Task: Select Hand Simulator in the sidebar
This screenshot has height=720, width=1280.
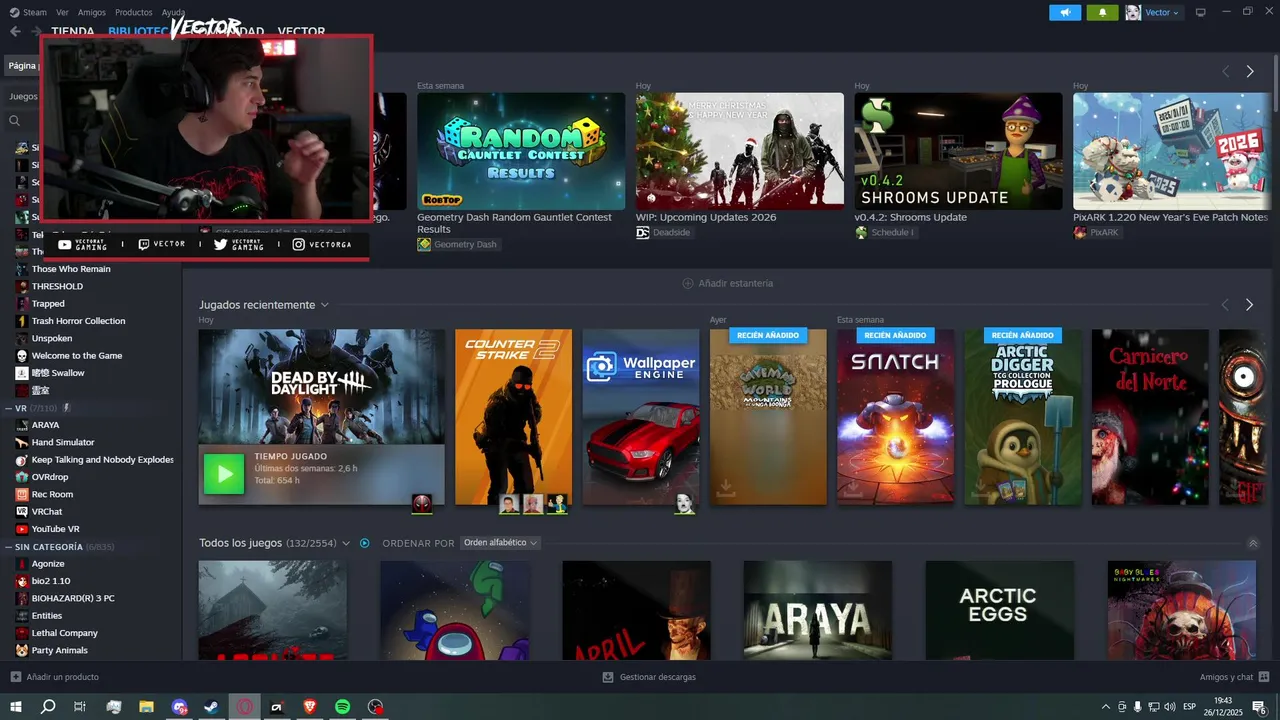Action: [62, 442]
